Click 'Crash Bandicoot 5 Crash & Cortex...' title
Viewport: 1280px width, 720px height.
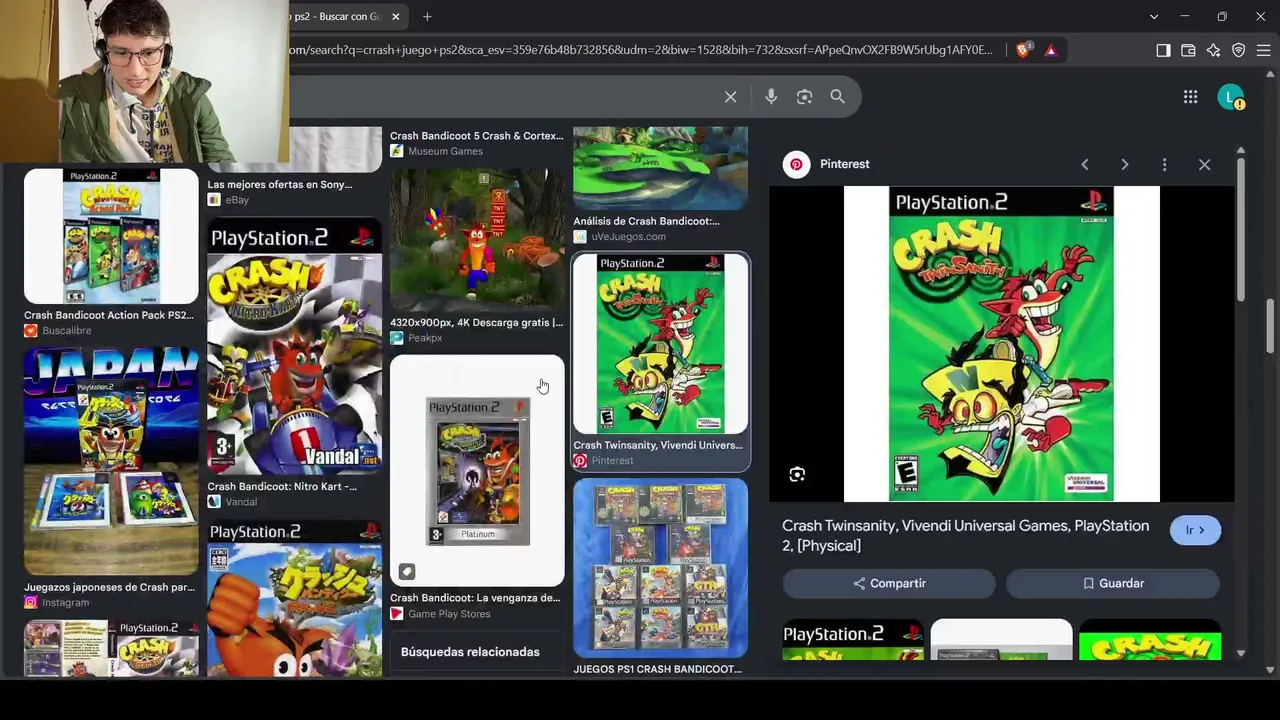[x=476, y=135]
